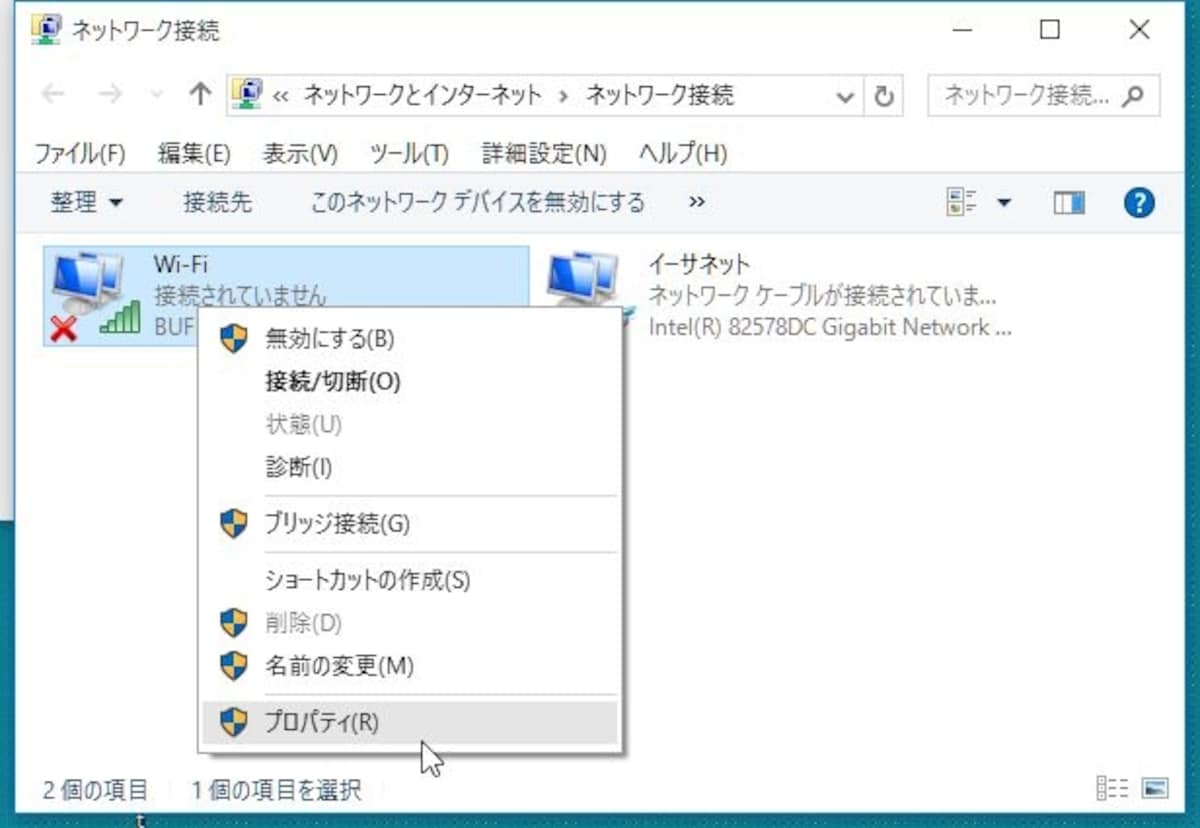Click shield icon beside ブリッジ接続(G)

pos(234,523)
